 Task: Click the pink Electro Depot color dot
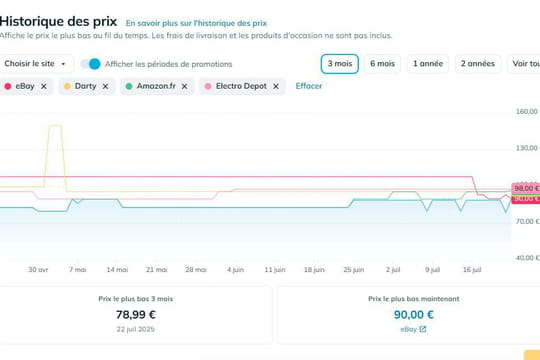(x=208, y=86)
